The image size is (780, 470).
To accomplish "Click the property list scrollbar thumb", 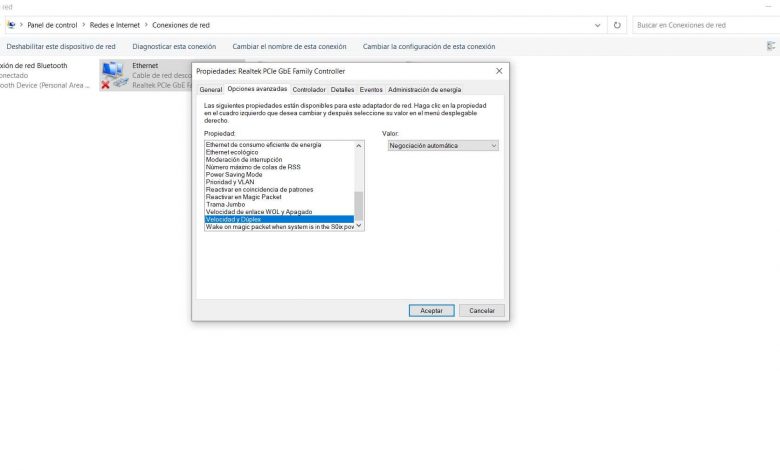I will (x=359, y=205).
